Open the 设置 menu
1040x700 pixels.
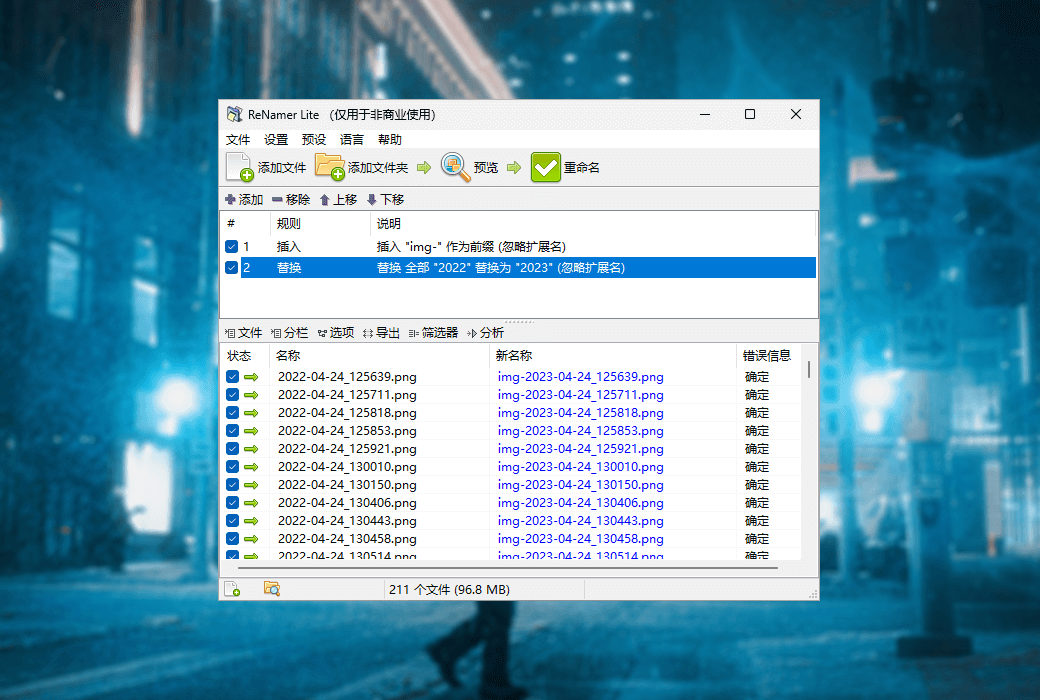(276, 140)
